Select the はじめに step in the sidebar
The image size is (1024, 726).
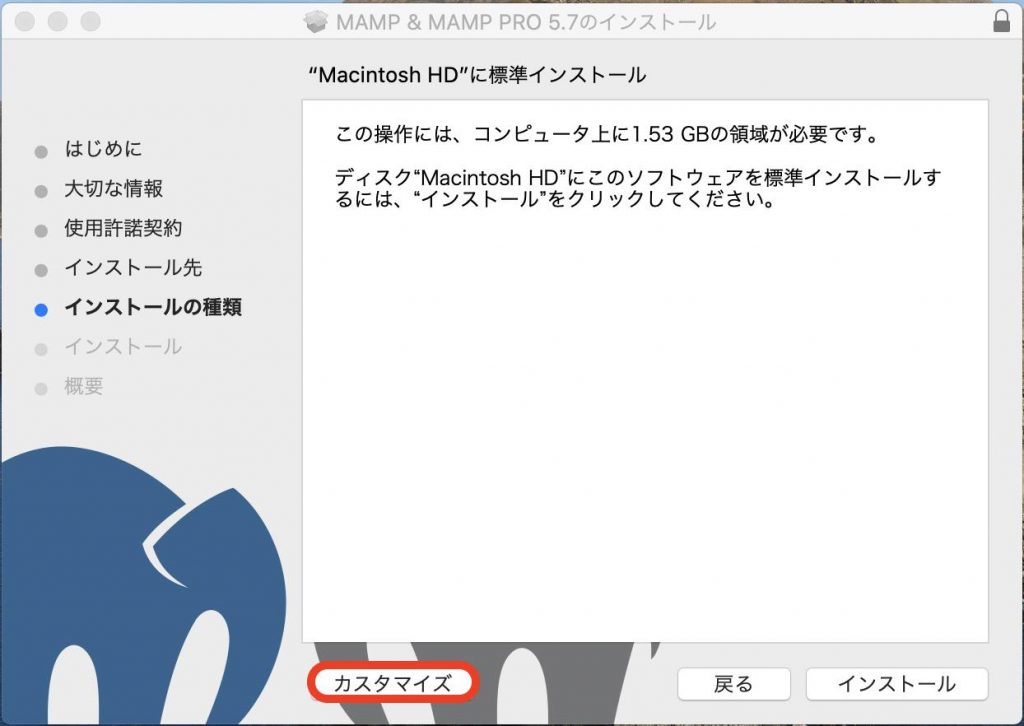point(103,149)
